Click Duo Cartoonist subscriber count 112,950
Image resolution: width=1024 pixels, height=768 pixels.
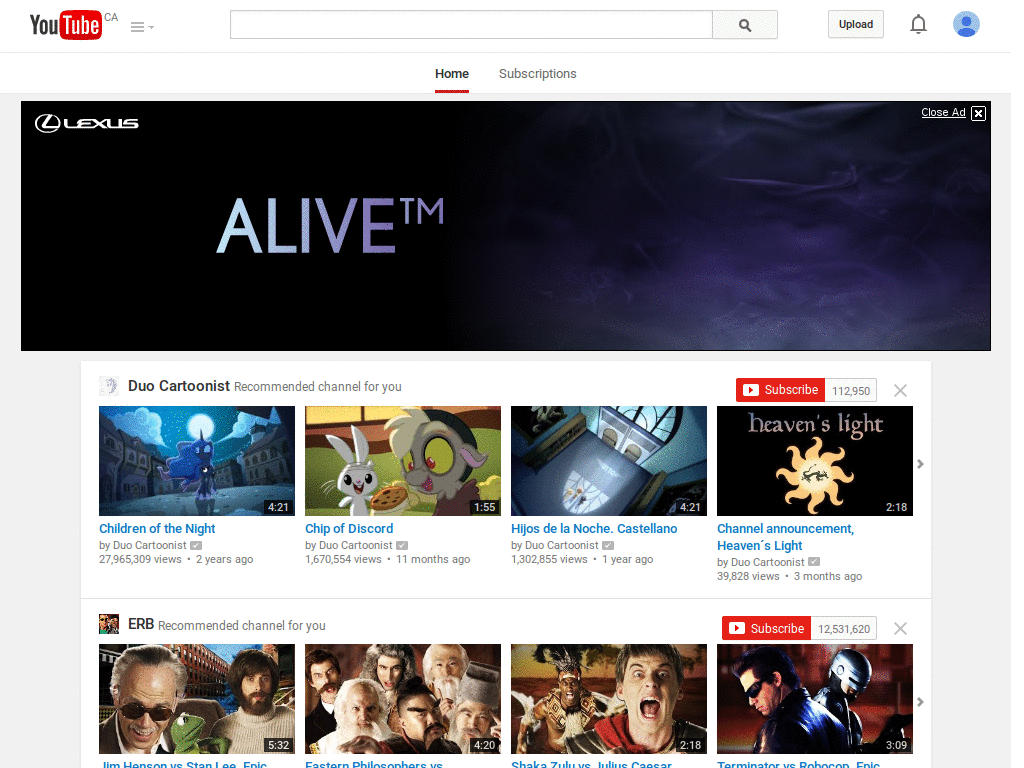[850, 391]
